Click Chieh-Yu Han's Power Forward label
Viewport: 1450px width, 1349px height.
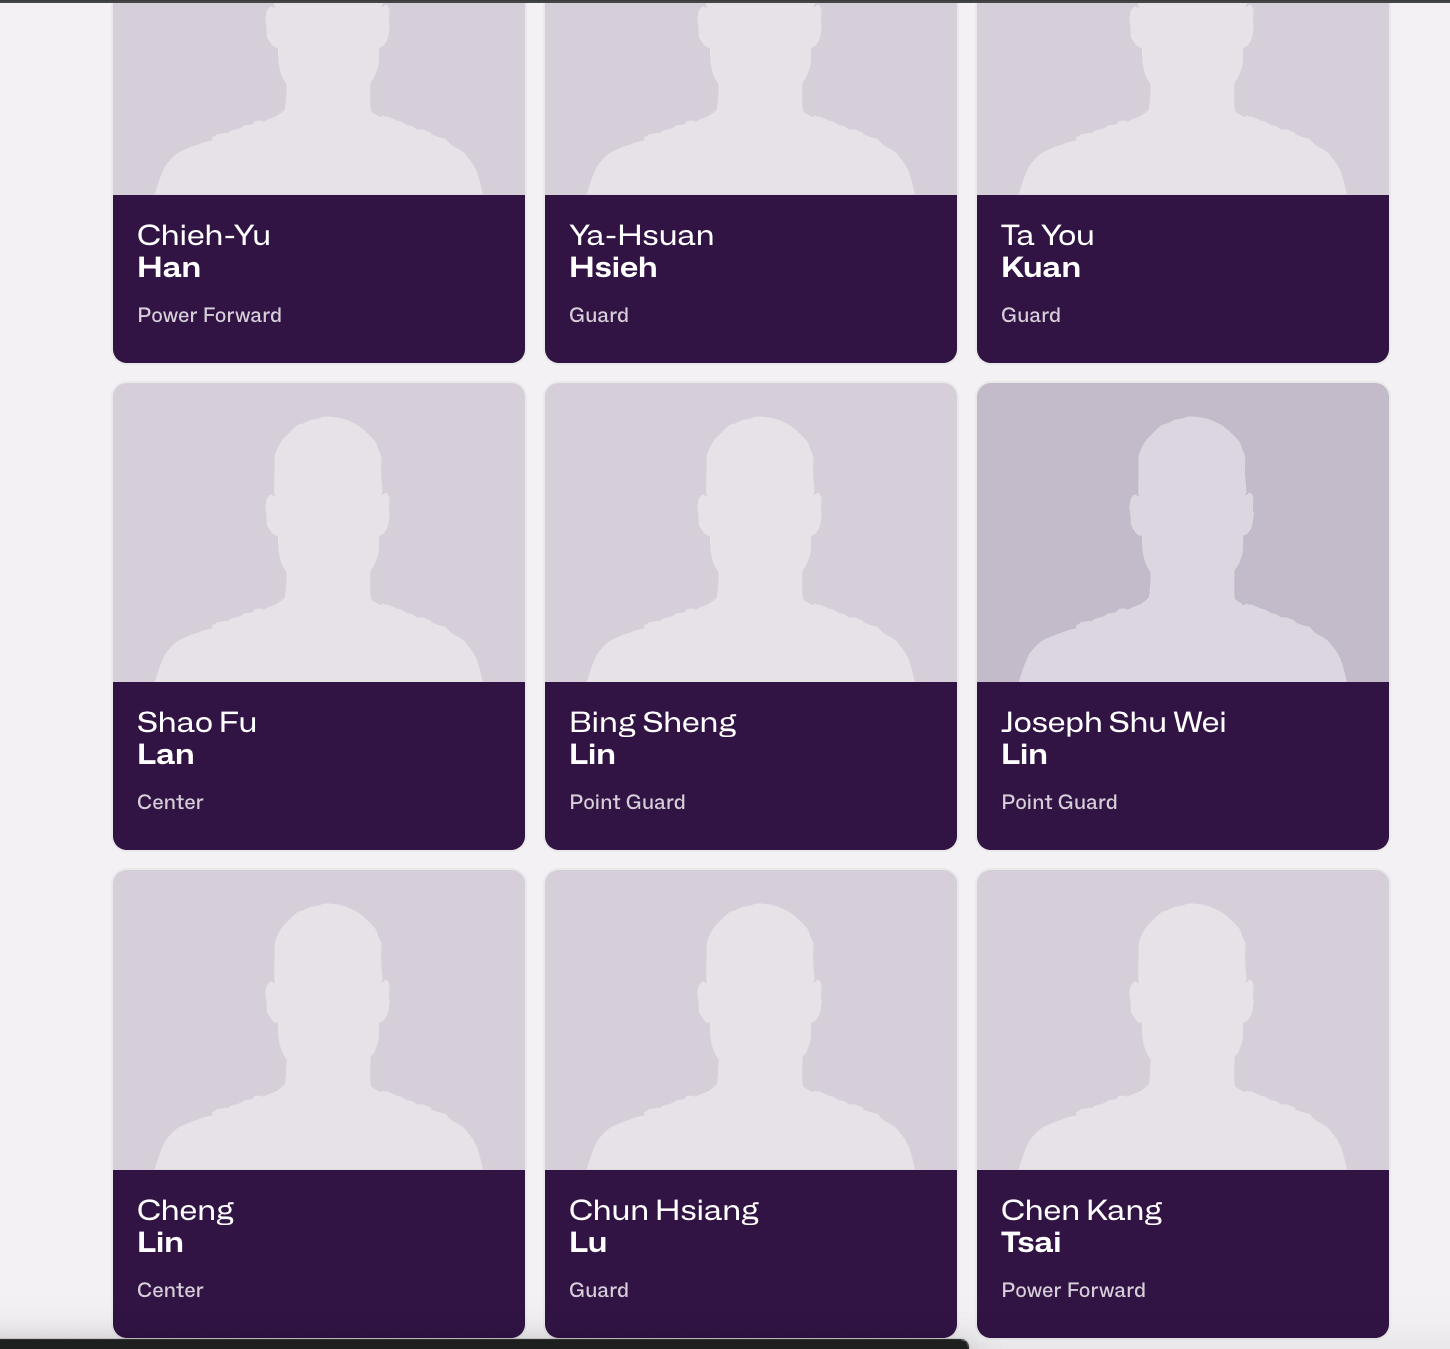210,315
